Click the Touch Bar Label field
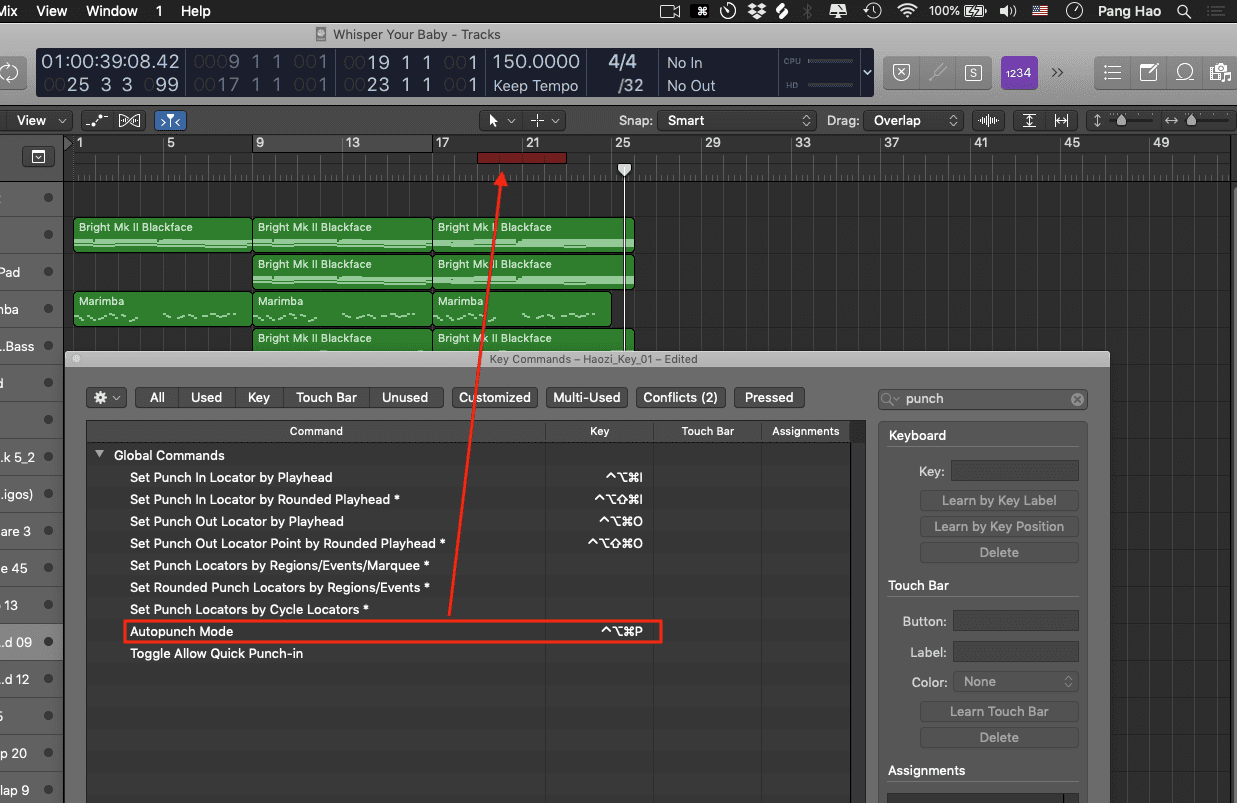The image size is (1237, 803). (x=1015, y=651)
